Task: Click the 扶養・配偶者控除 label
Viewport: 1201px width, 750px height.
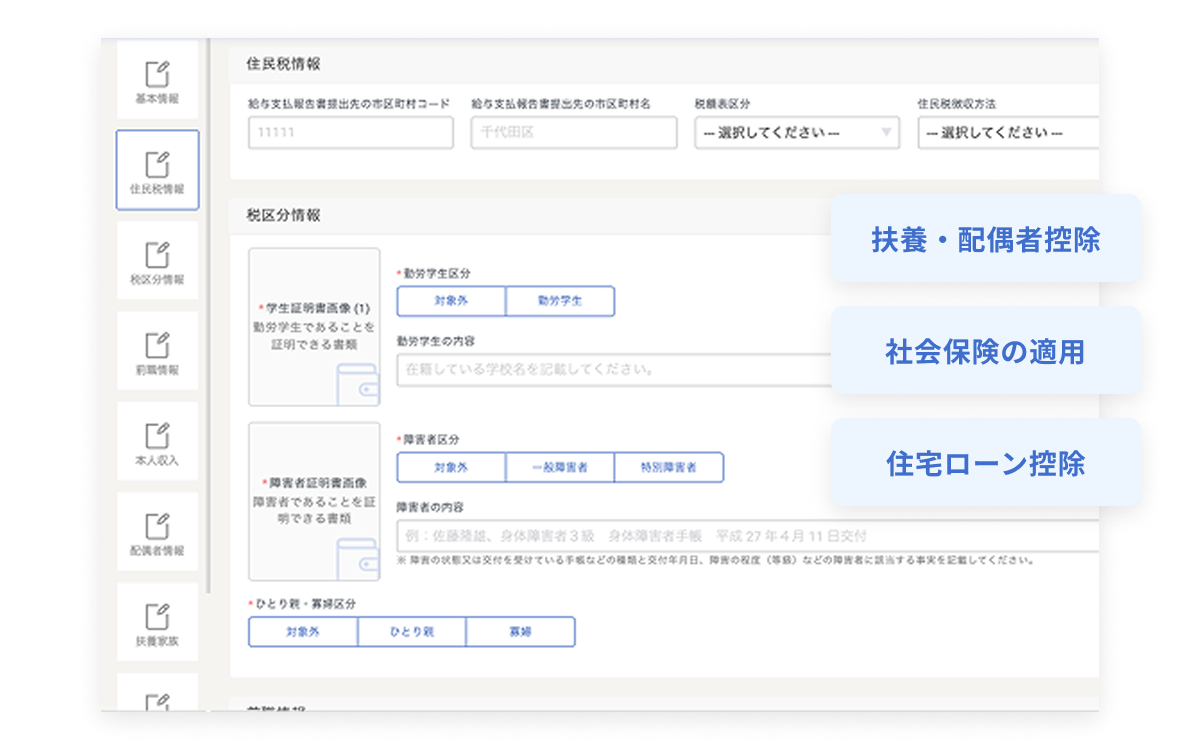Action: click(985, 240)
